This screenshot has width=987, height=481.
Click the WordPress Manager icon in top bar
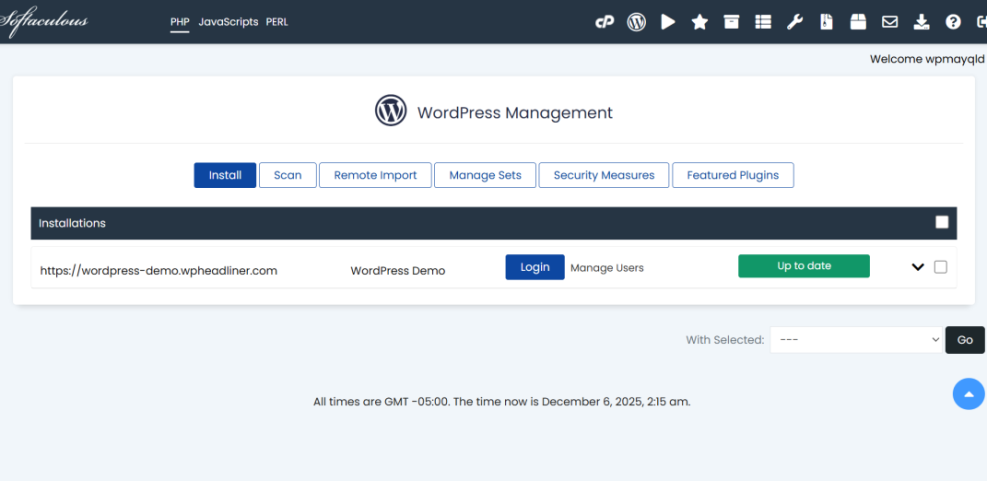pos(636,22)
